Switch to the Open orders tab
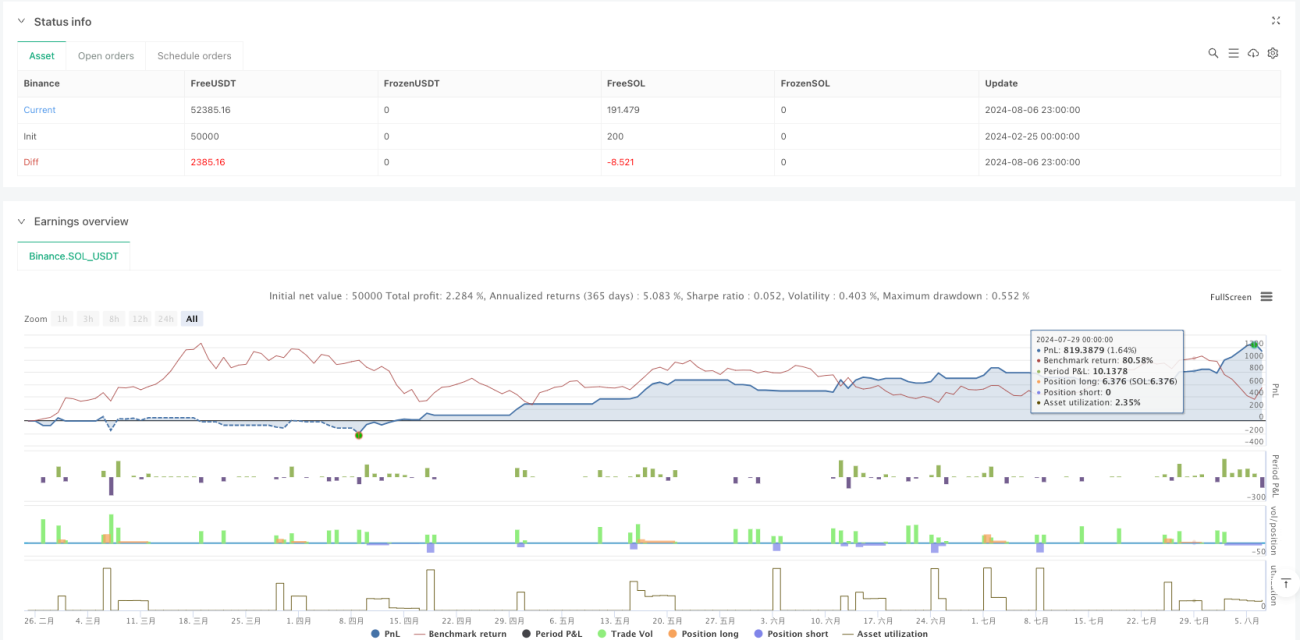 (x=106, y=56)
